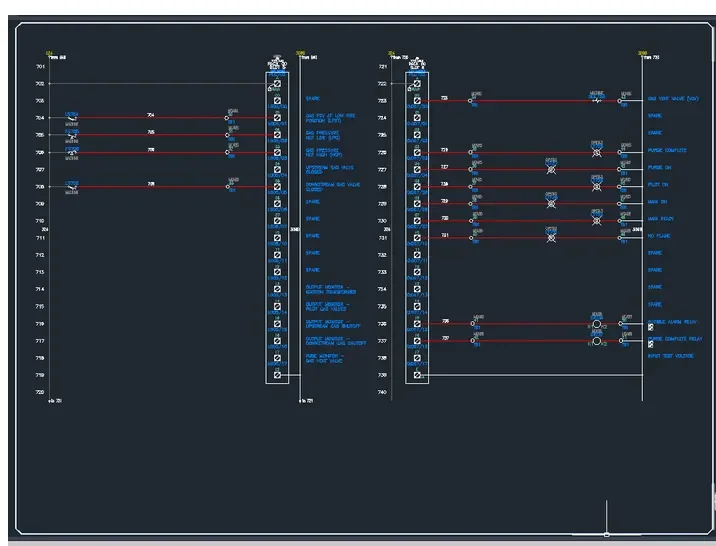Select the pressure switch symbol on rung 706
Image resolution: width=716 pixels, height=546 pixels.
[72, 152]
